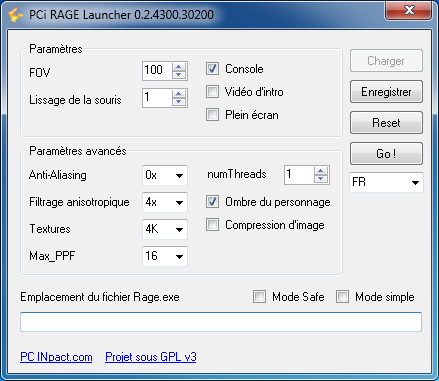Screen dimensions: 439x381
Task: Close the PCi RAGE Launcher window
Action: 409,10
